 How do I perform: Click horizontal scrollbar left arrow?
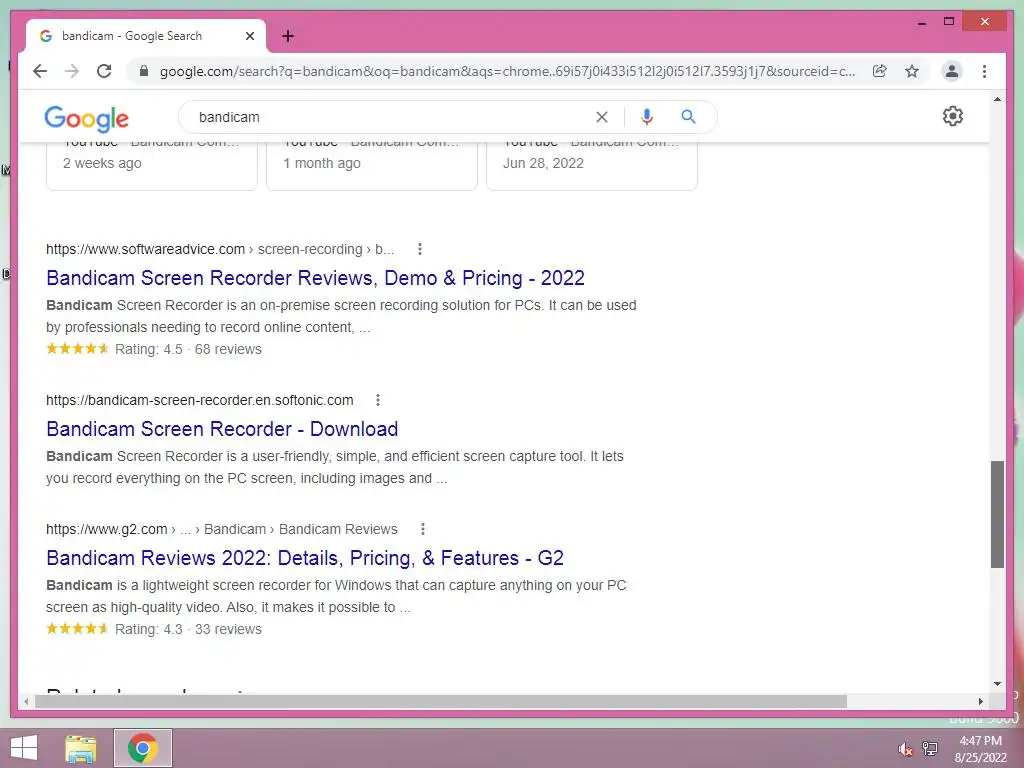point(26,701)
